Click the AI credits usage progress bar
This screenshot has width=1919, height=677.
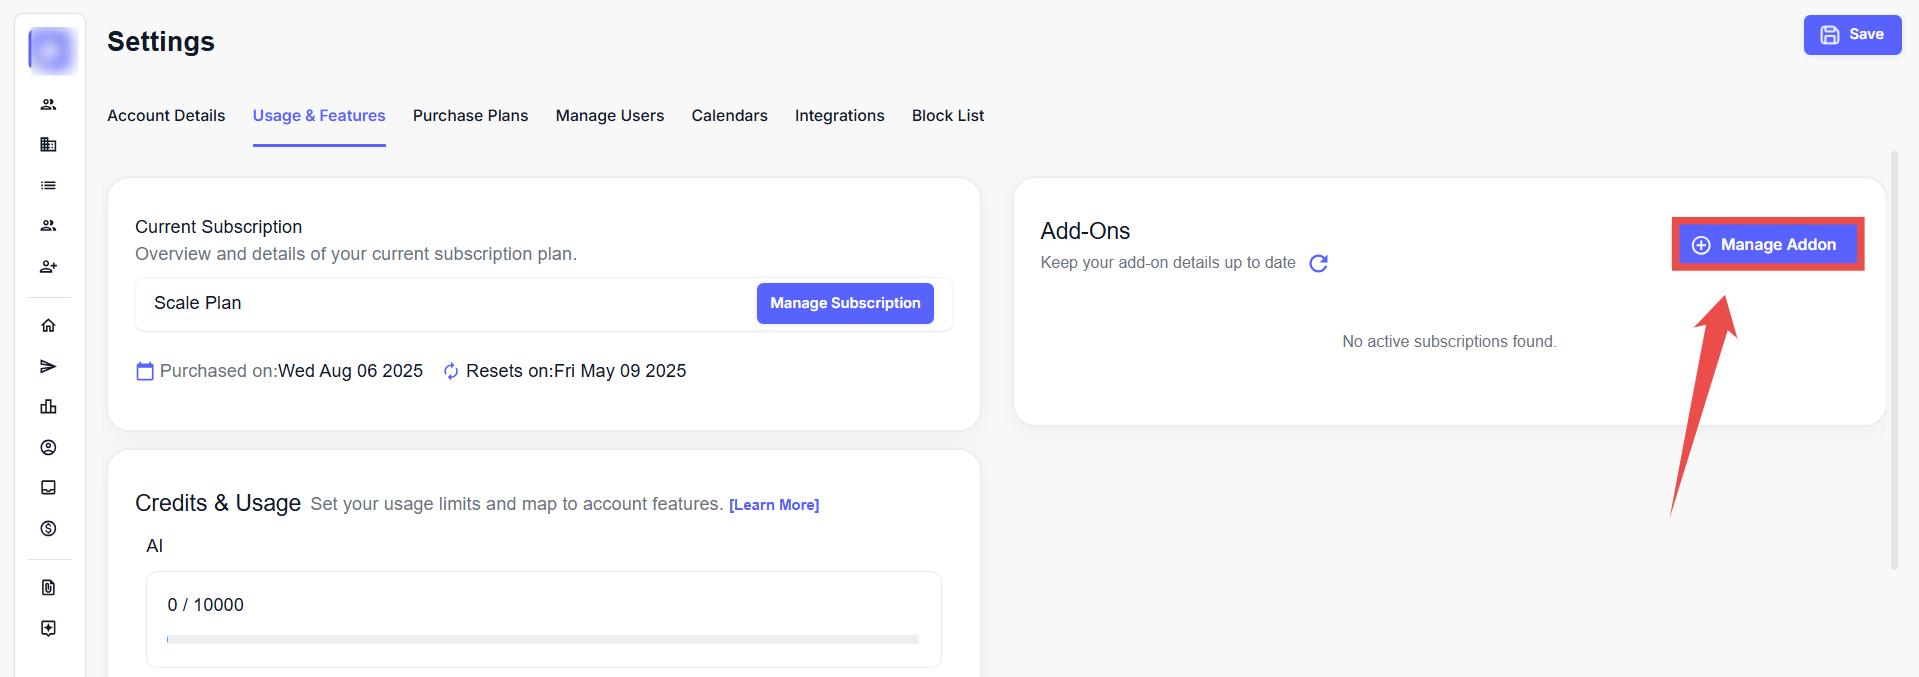tap(543, 639)
